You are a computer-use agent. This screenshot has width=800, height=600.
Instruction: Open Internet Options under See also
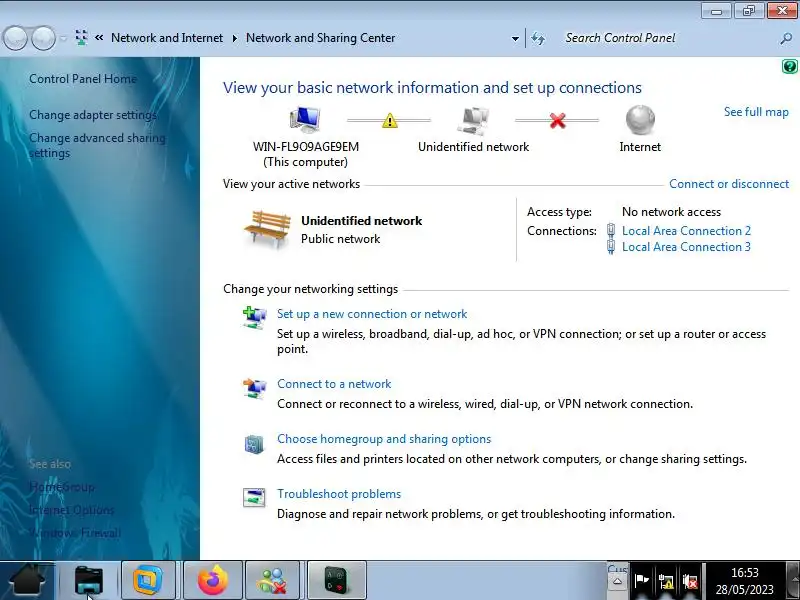coord(71,510)
